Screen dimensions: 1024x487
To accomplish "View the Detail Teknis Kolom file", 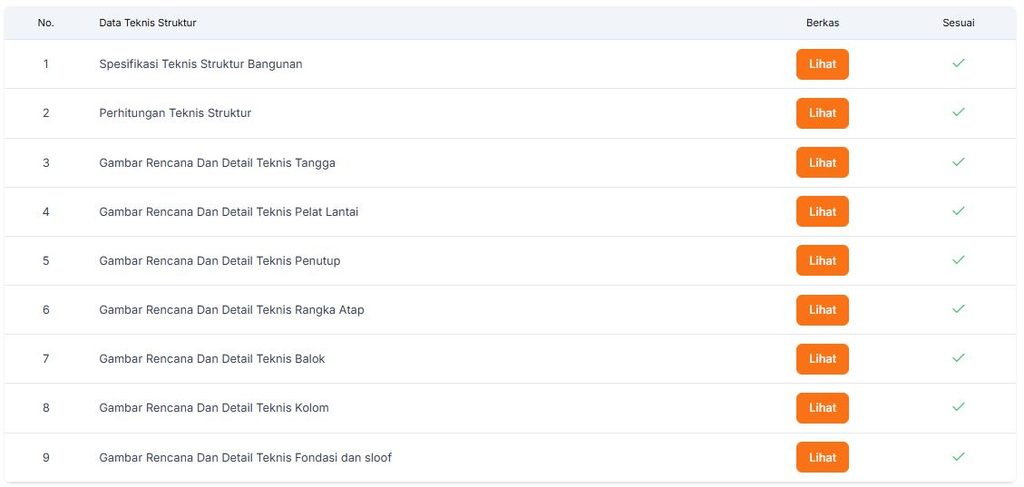I will point(822,407).
